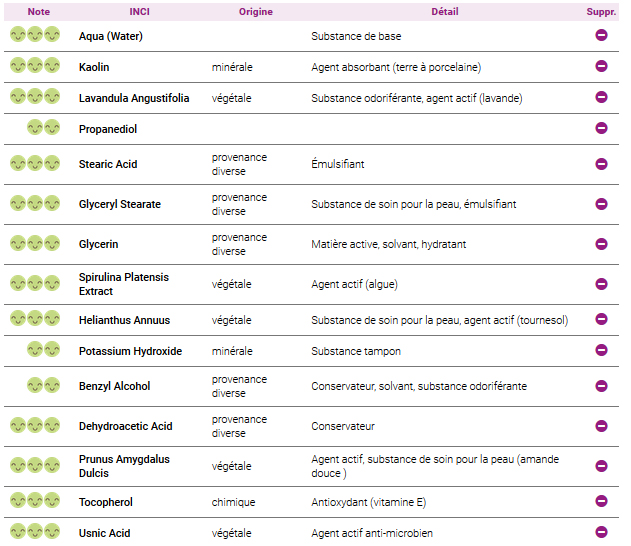The width and height of the screenshot is (631, 546).
Task: Remove the Helianthus Annuus row
Action: (601, 320)
